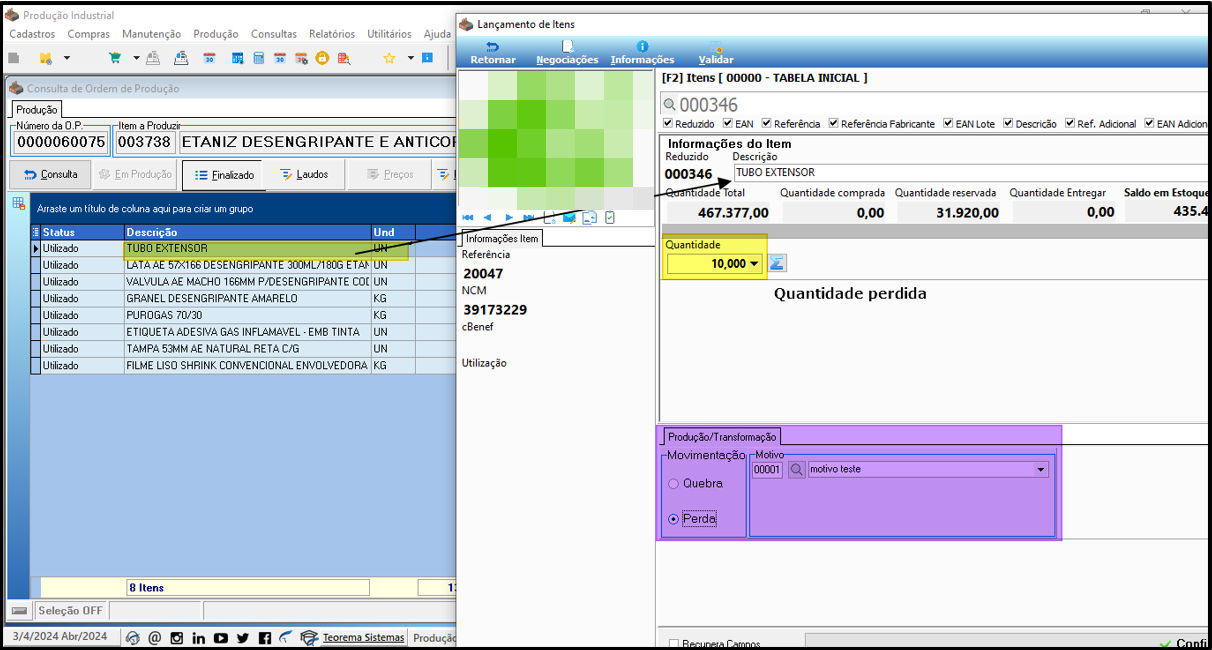Click the gold star favorites icon

(x=389, y=59)
